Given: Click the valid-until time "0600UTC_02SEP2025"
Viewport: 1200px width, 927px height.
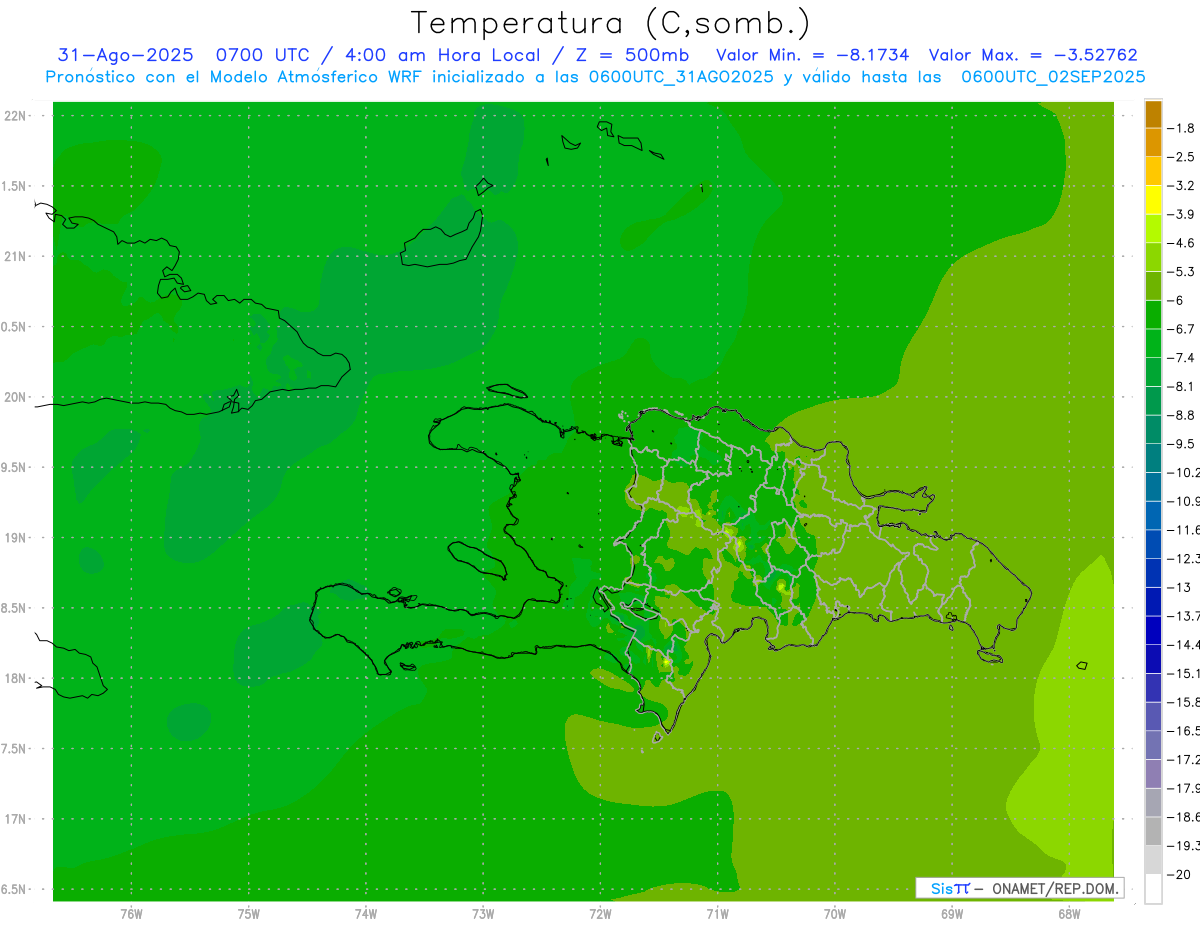Looking at the screenshot, I should point(1053,77).
